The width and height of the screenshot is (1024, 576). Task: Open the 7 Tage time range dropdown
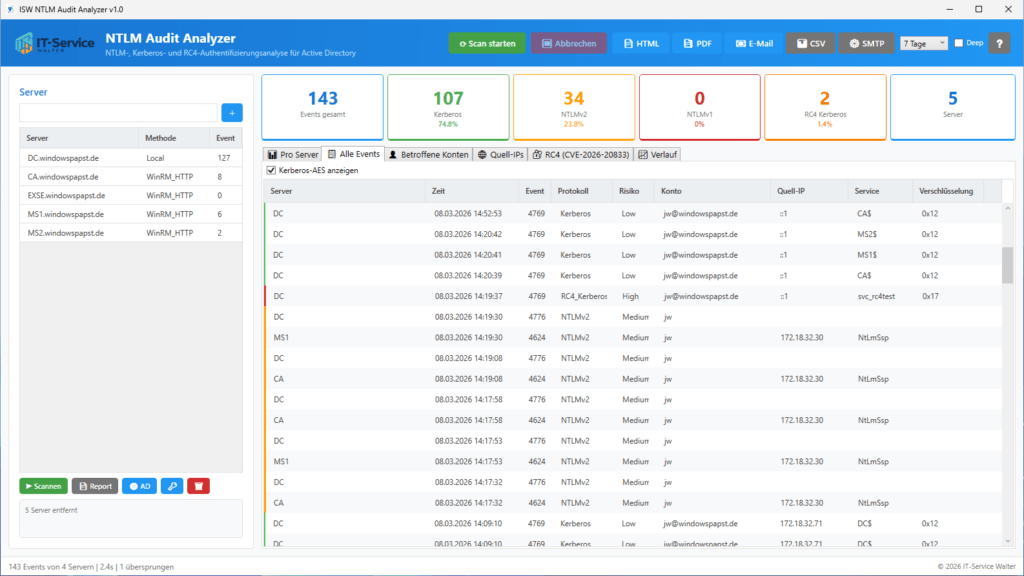pyautogui.click(x=923, y=44)
